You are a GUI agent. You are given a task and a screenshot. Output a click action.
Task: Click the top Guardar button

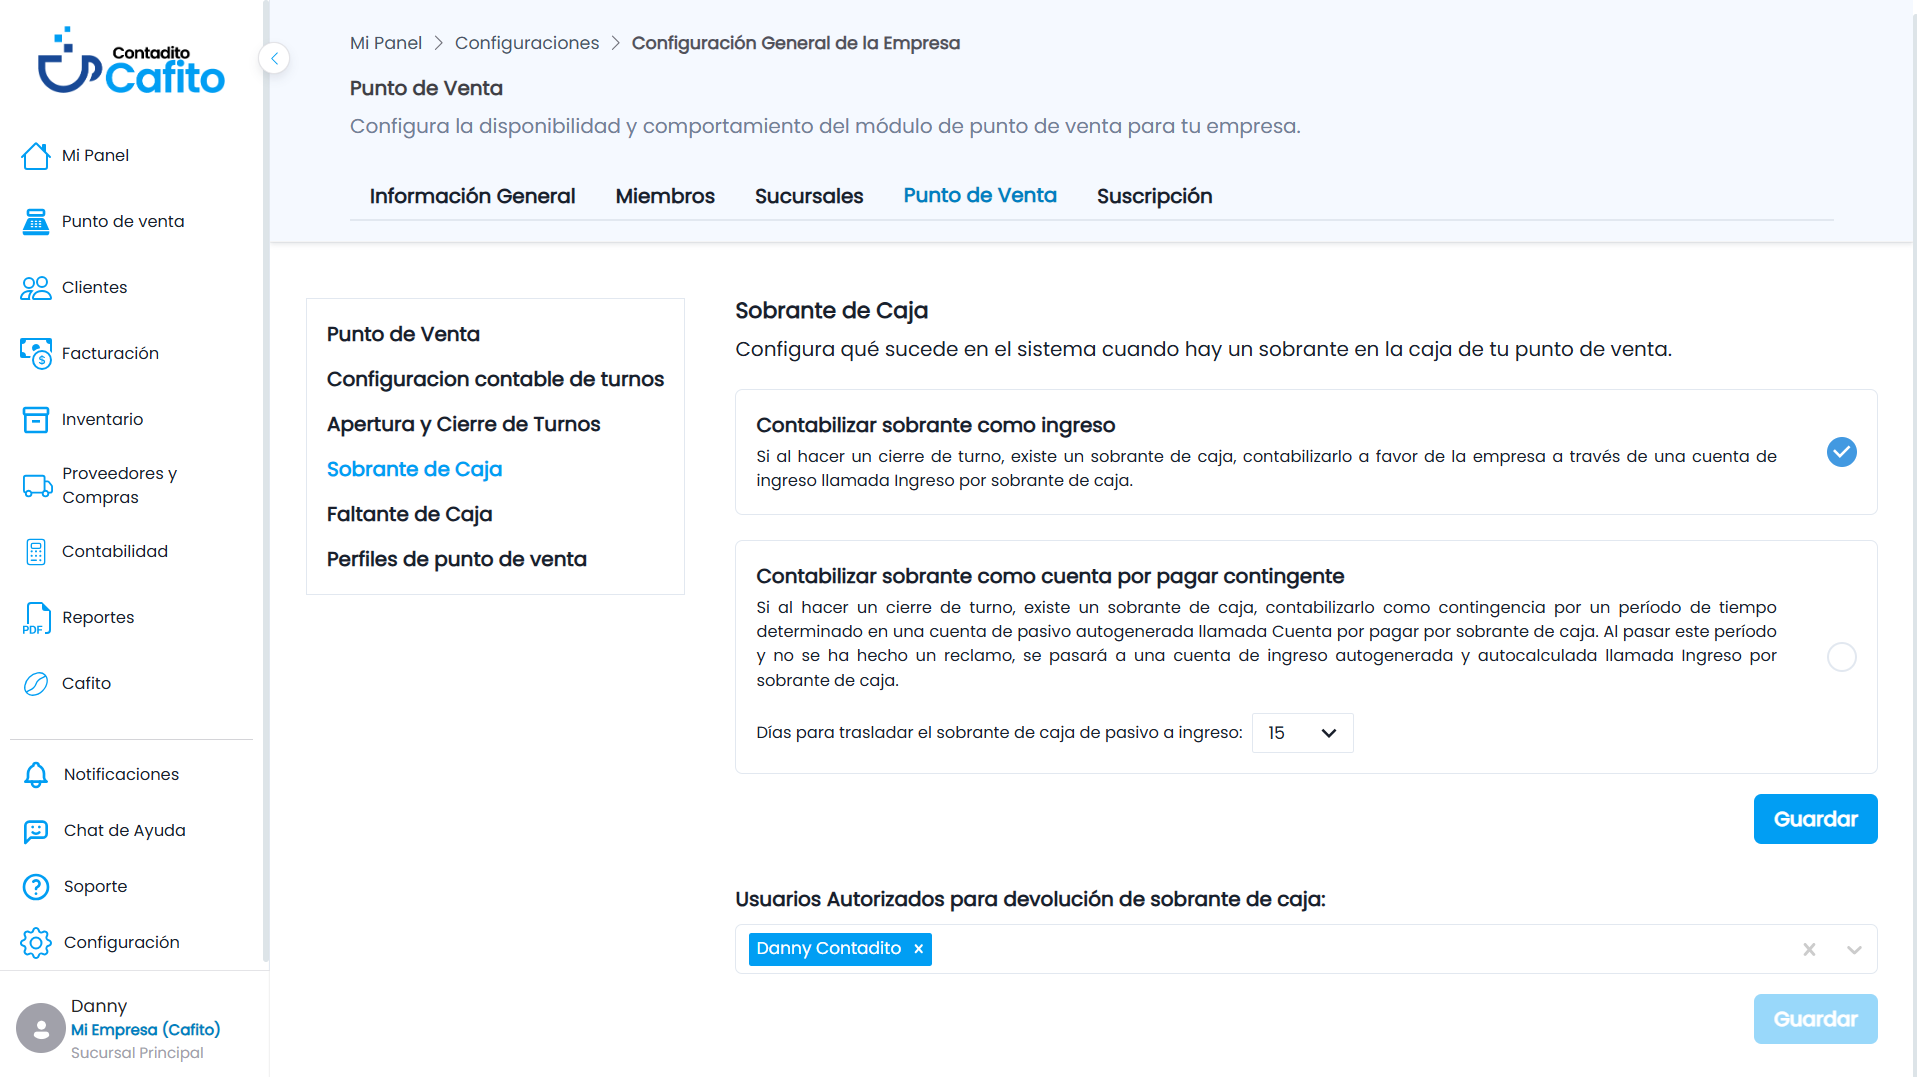1815,819
